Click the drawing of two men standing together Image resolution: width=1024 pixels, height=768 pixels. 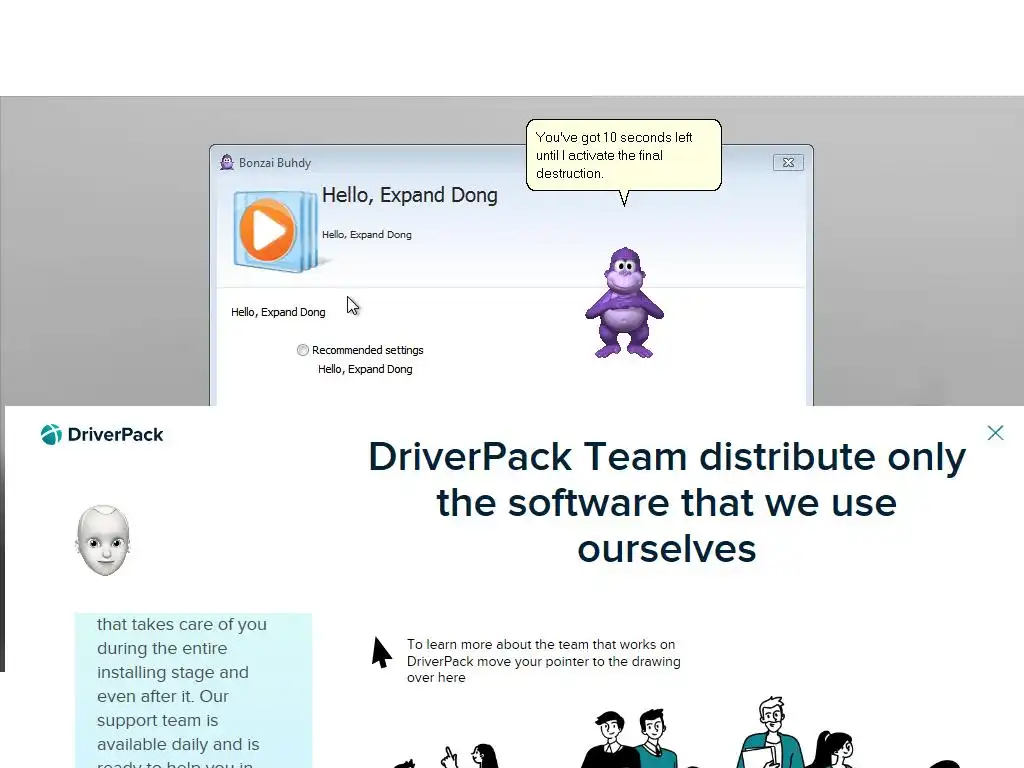click(x=630, y=738)
